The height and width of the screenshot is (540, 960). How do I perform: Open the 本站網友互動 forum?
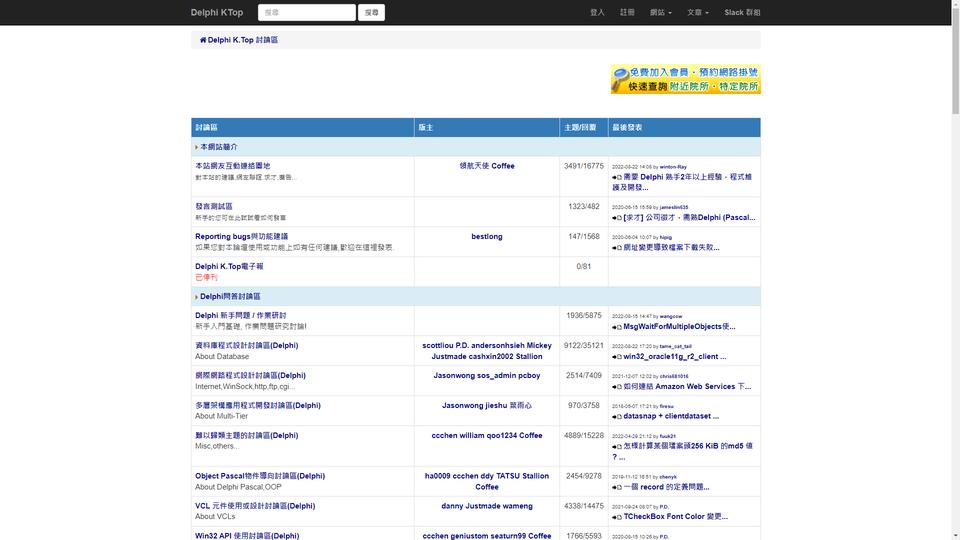(233, 166)
